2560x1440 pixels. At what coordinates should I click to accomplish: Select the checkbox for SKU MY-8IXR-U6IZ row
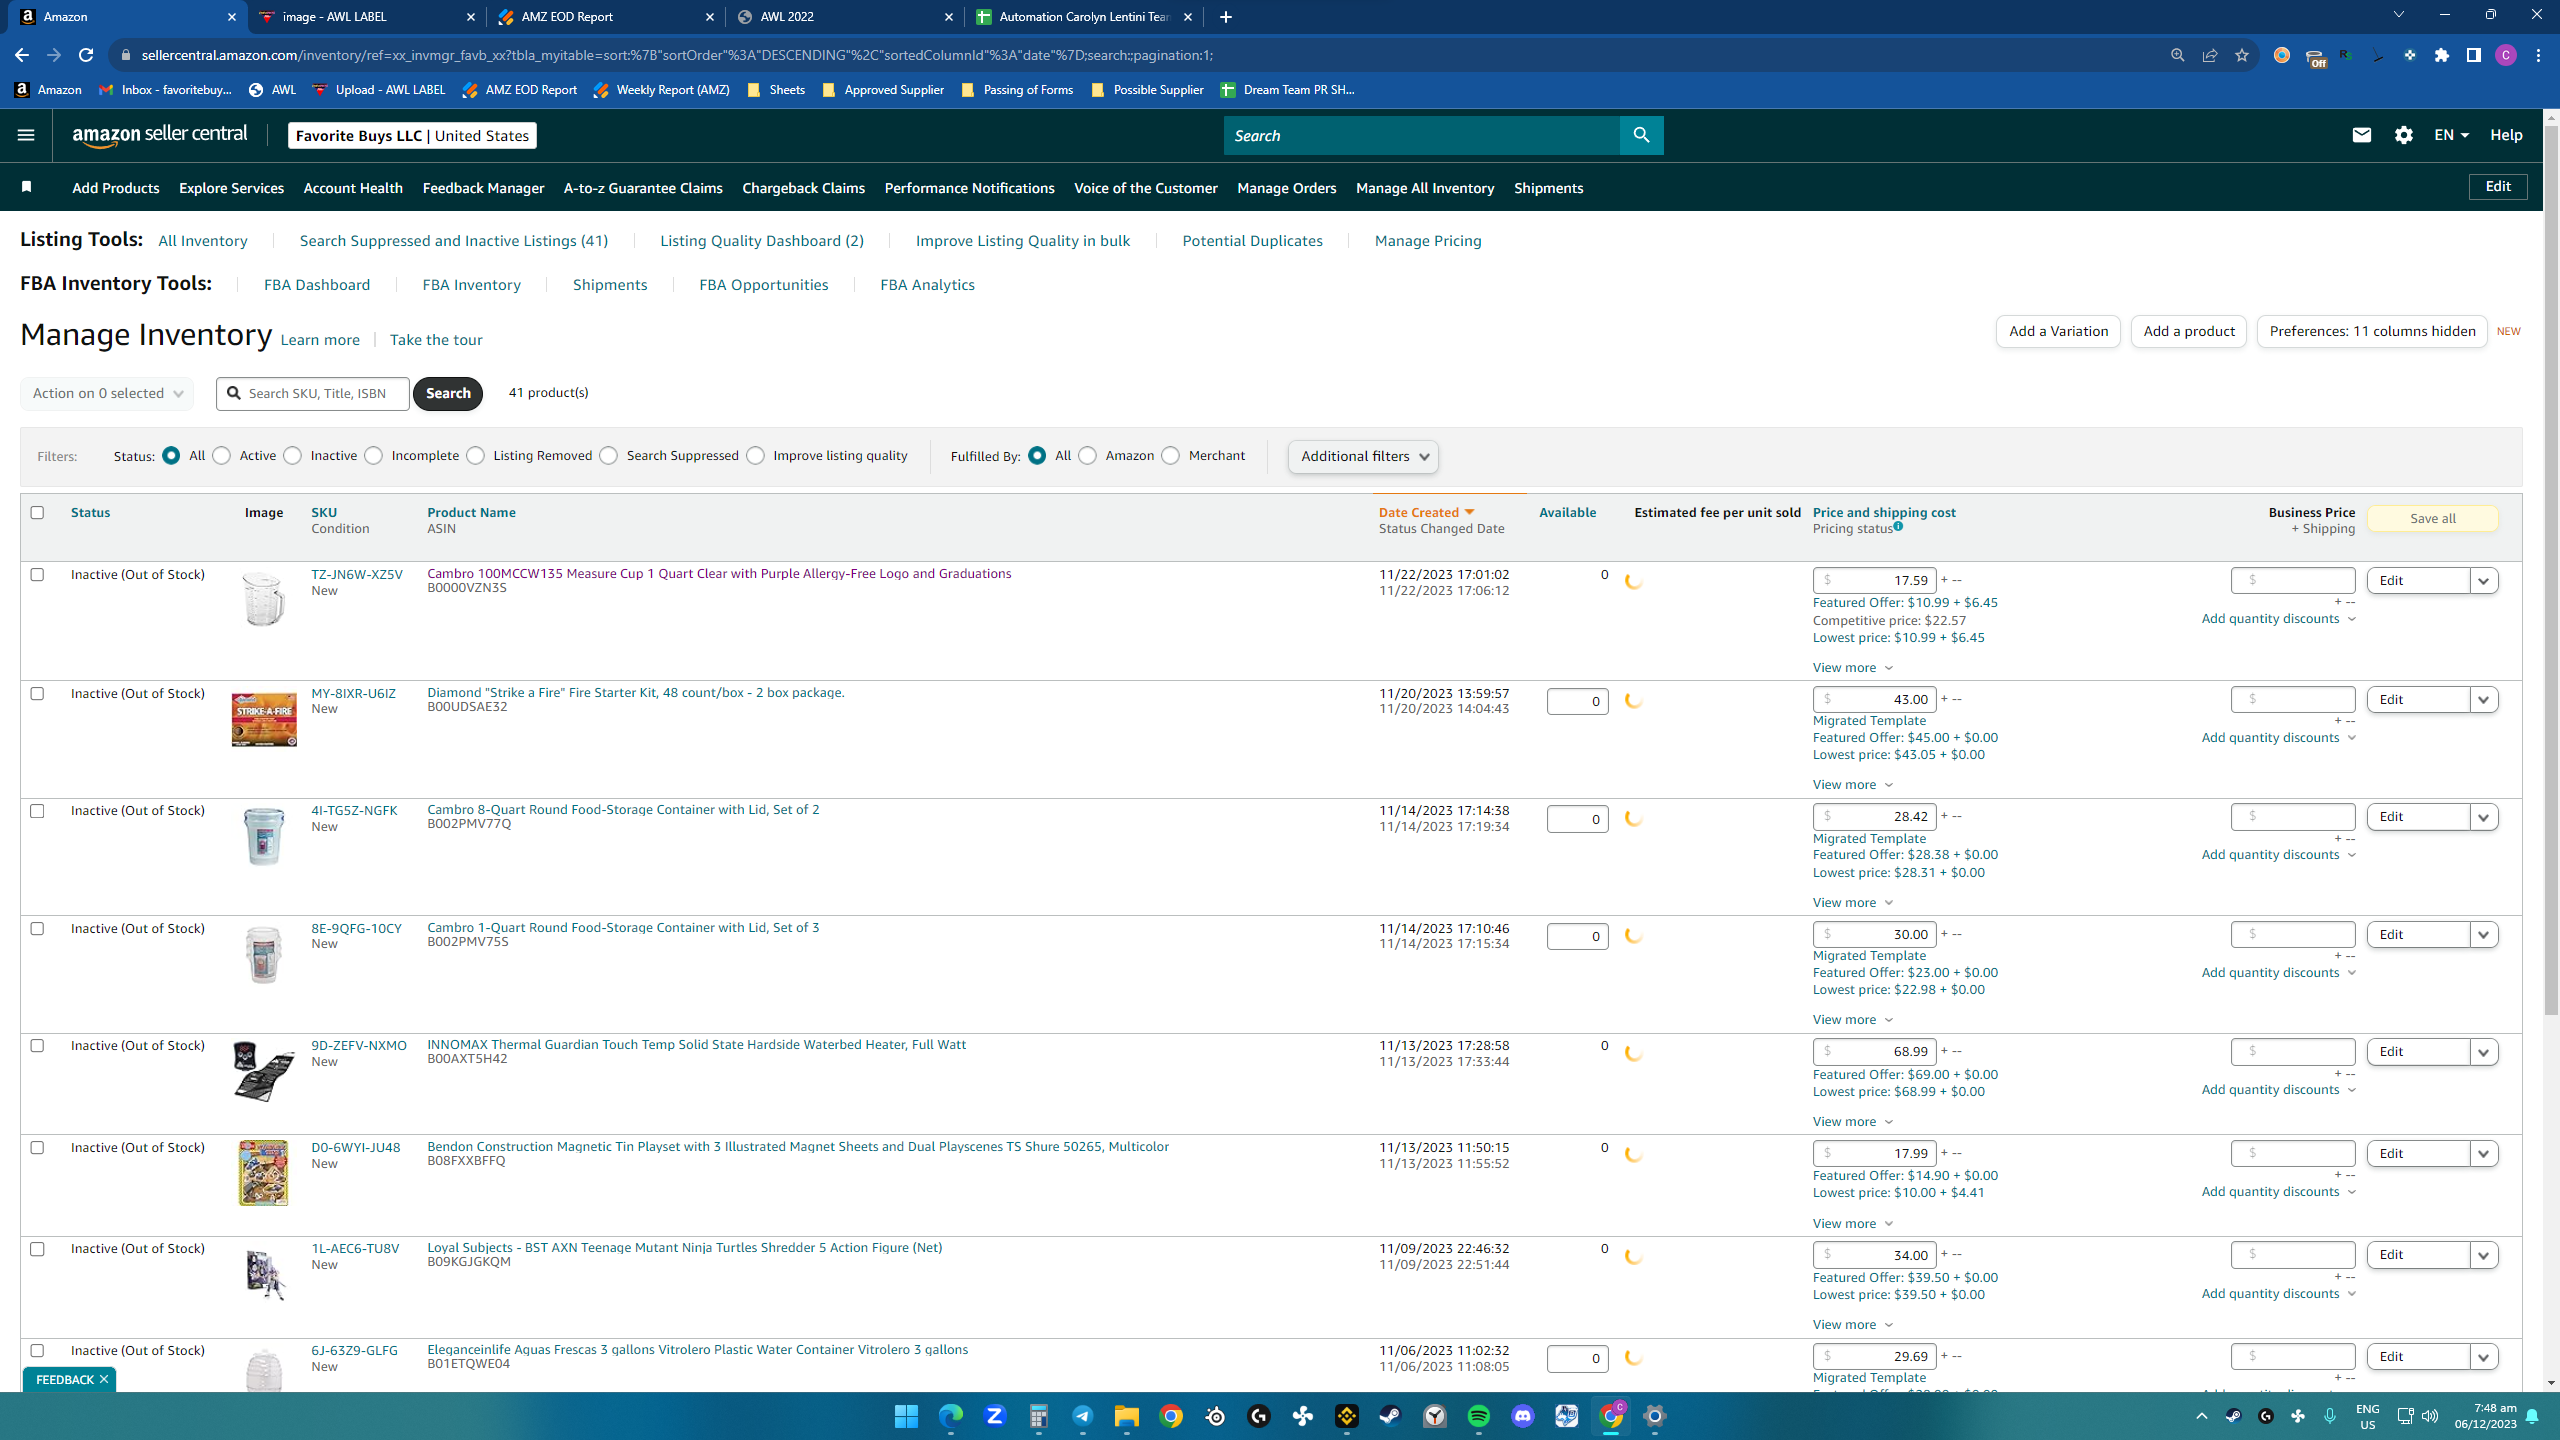[x=37, y=693]
